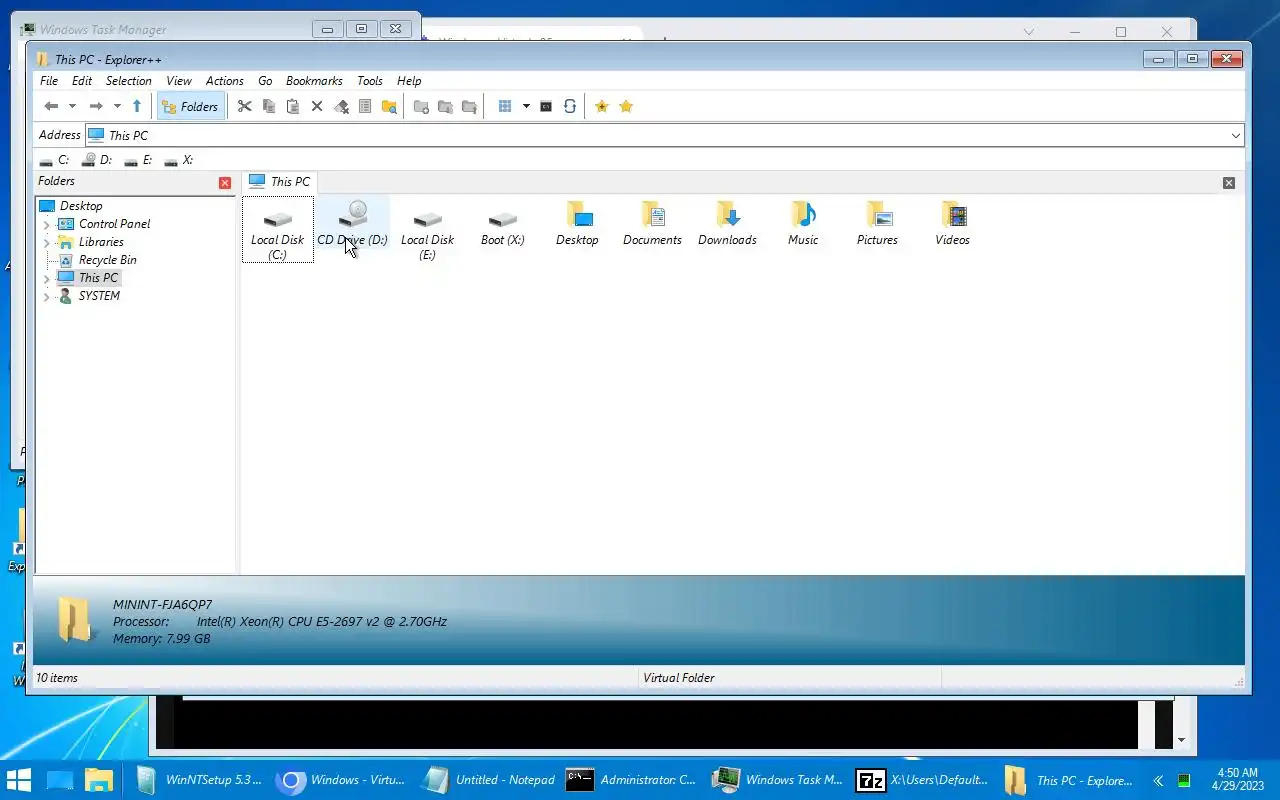Viewport: 1280px width, 800px height.
Task: Jump to drive X: in the drives bar
Action: pyautogui.click(x=179, y=160)
